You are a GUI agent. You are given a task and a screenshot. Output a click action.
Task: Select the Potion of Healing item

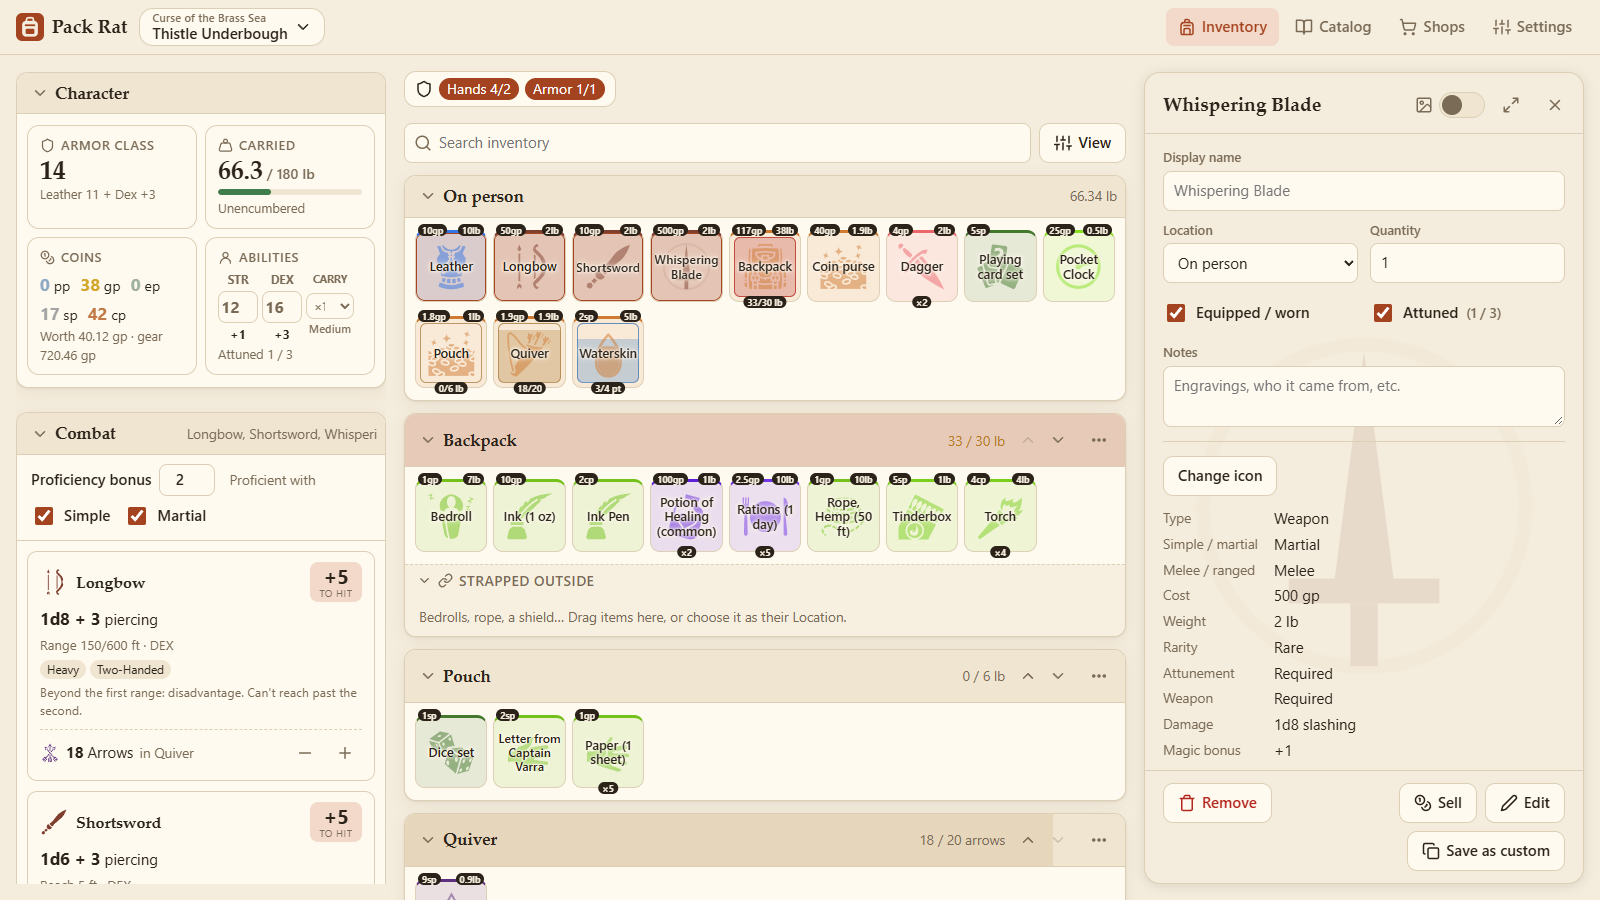pyautogui.click(x=686, y=516)
